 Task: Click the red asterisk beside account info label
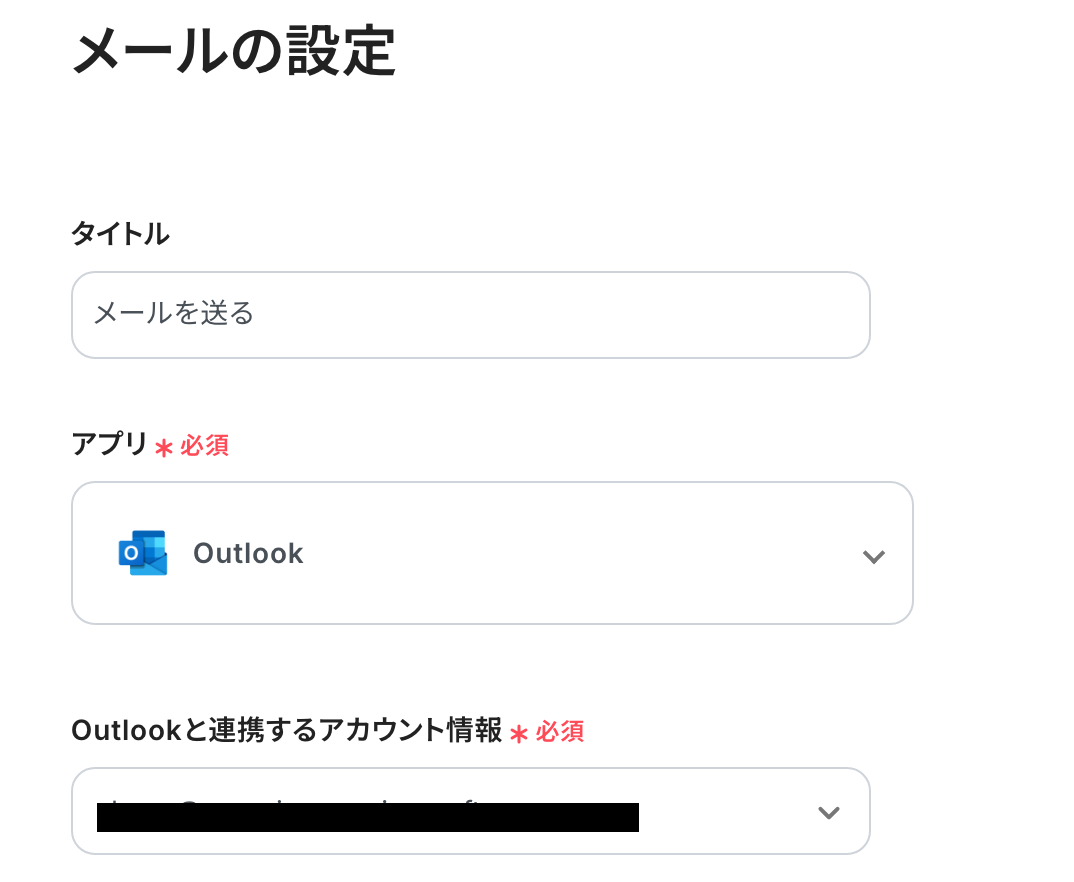[x=519, y=735]
